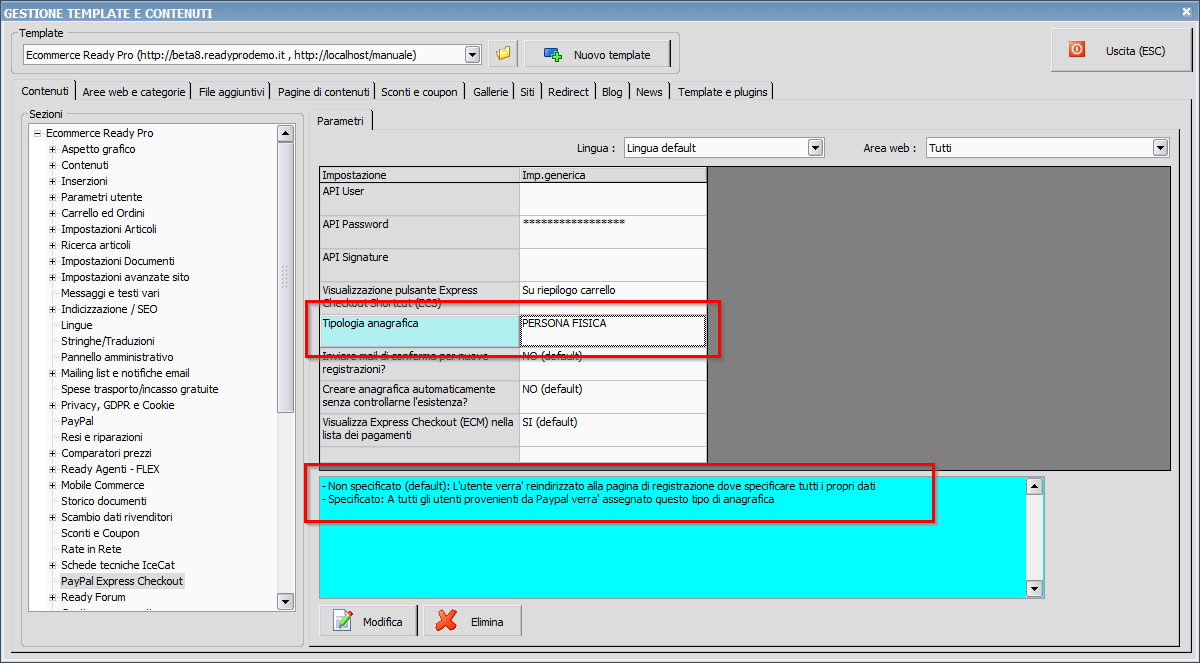
Task: Select the Parametri tab
Action: coord(340,121)
